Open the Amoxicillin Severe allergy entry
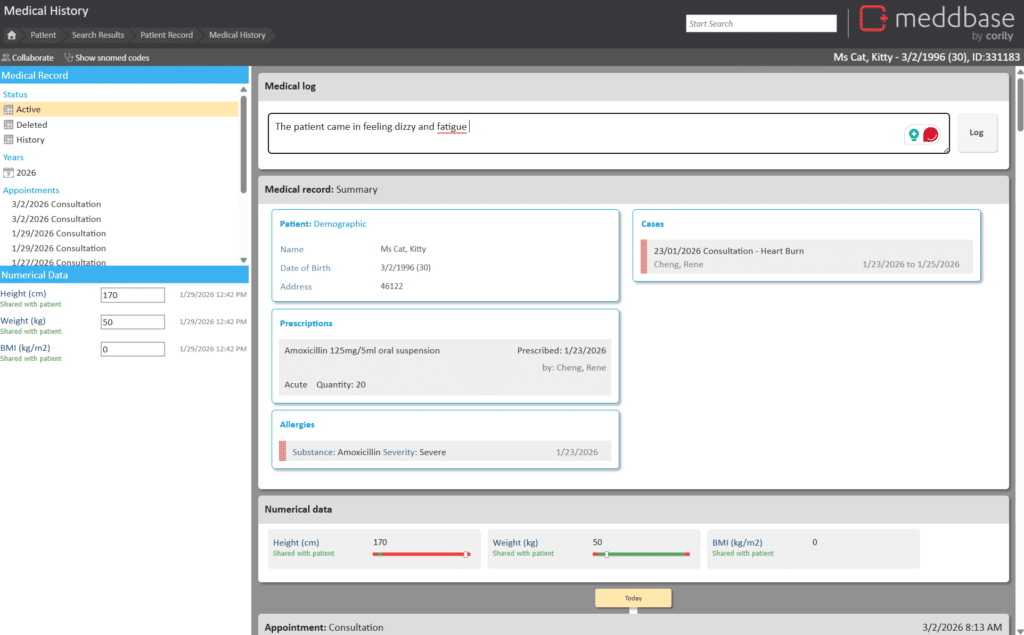The image size is (1024, 635). pyautogui.click(x=445, y=451)
